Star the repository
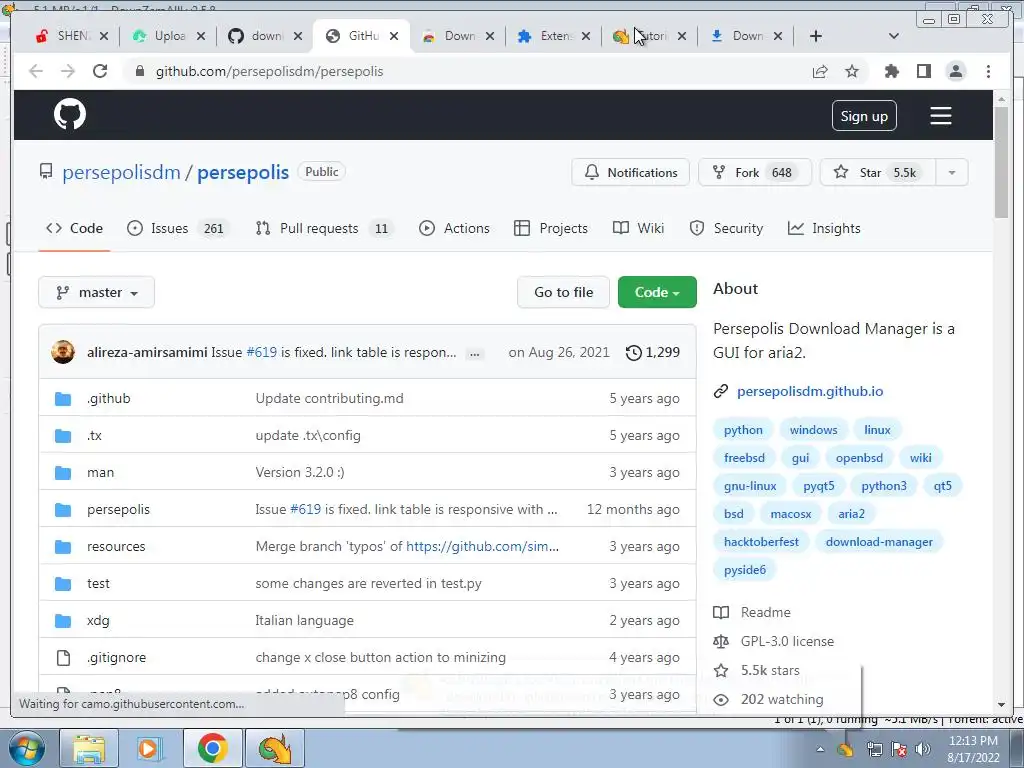Viewport: 1024px width, 768px height. pos(878,172)
